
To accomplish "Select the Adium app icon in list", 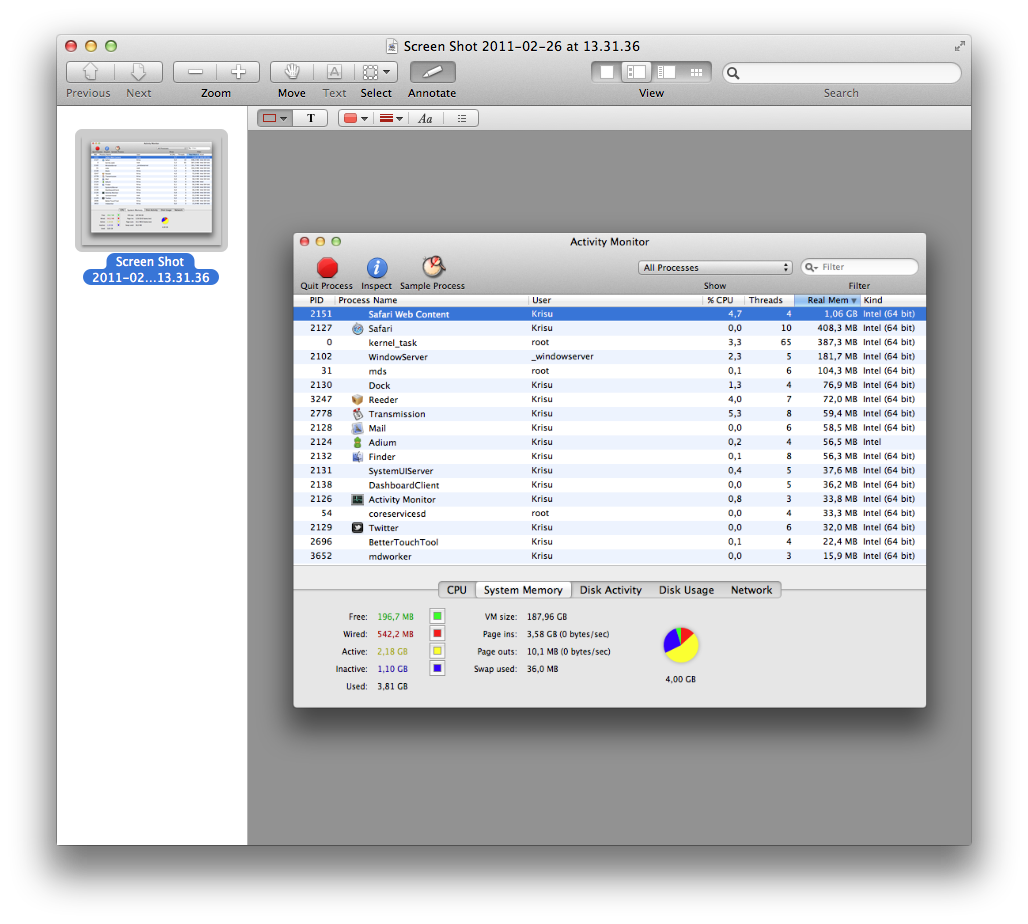I will click(x=357, y=443).
